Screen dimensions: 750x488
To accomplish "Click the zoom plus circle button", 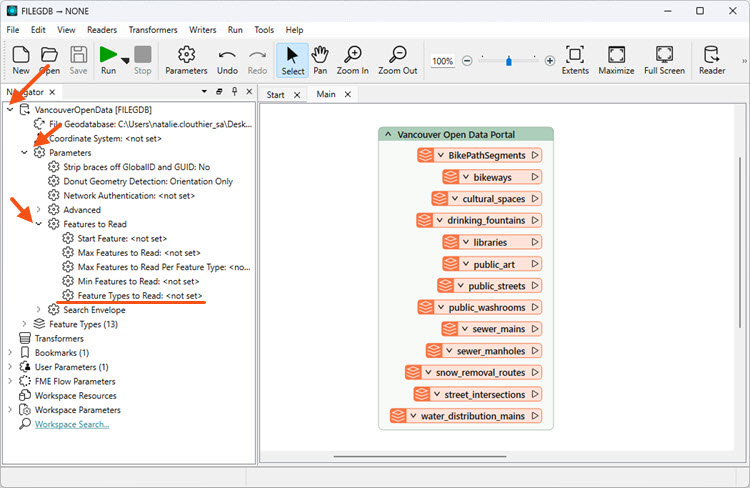I will click(x=550, y=61).
